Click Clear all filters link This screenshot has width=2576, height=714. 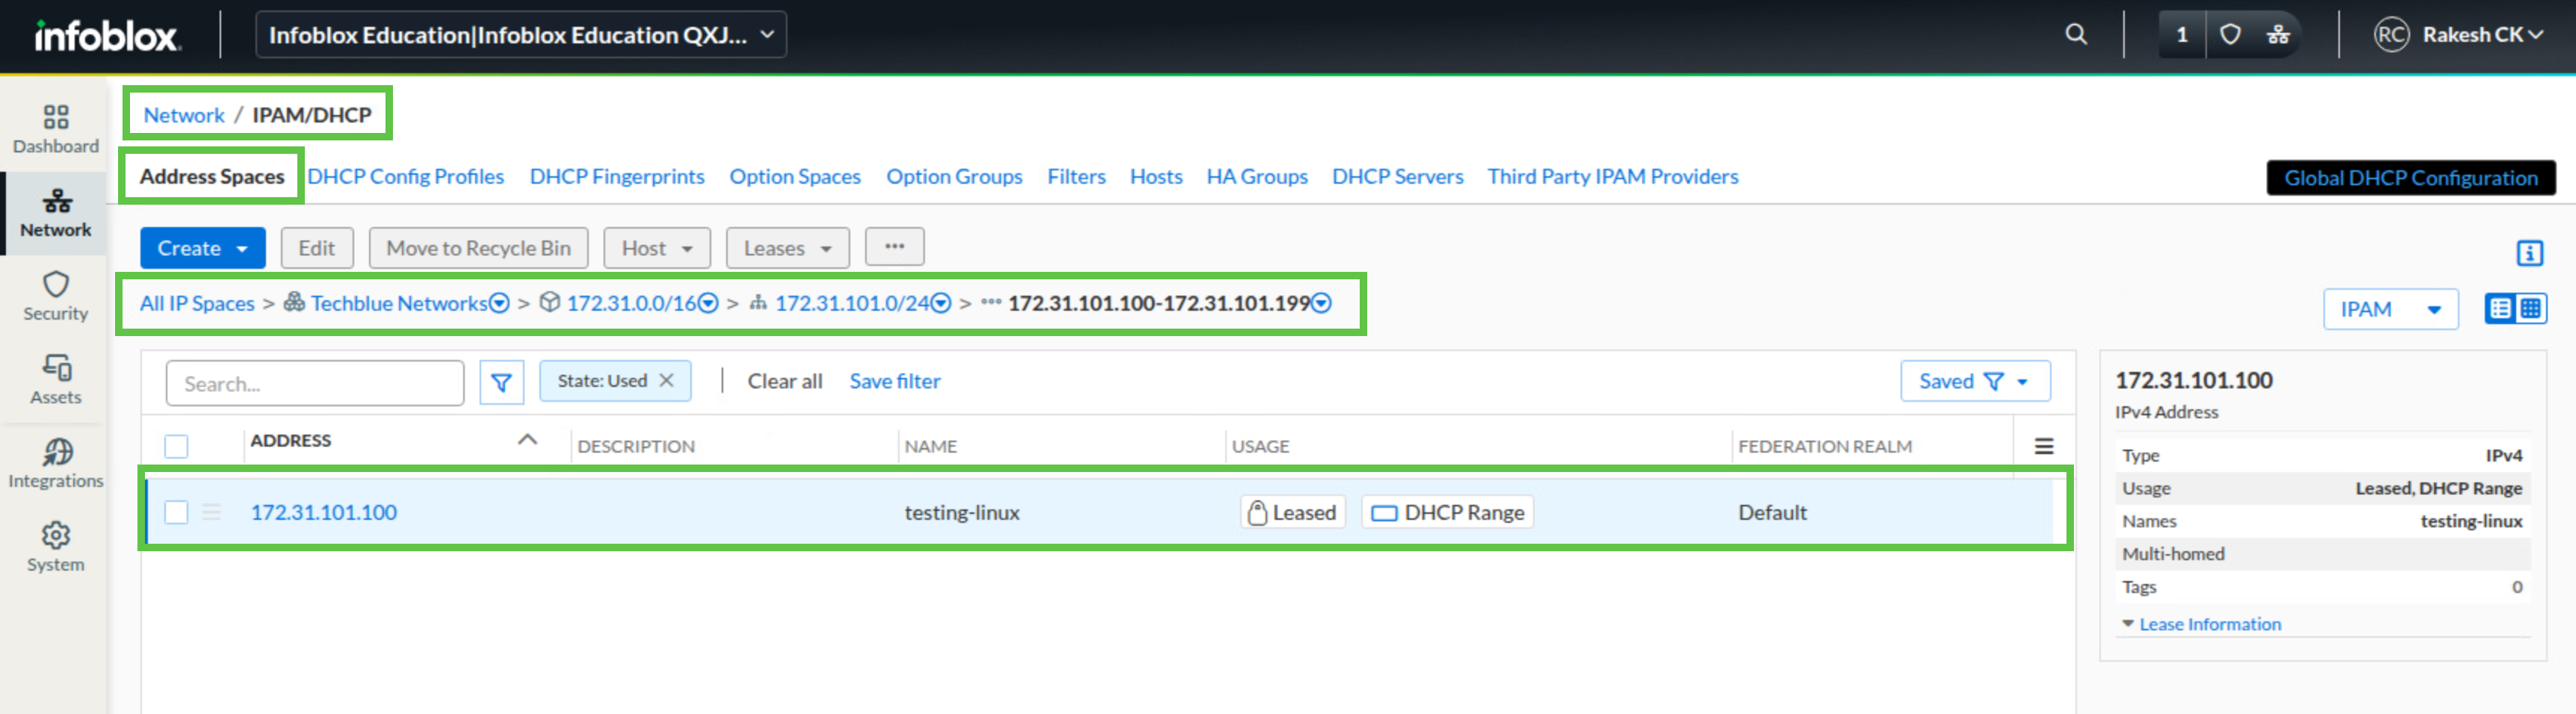(785, 381)
